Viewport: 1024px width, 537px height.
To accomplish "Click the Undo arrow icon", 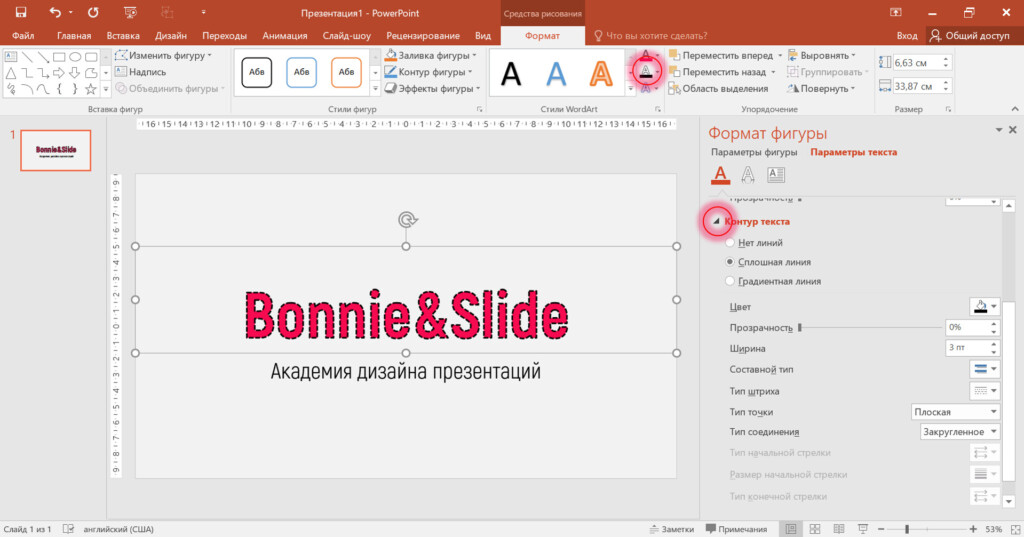I will [x=55, y=13].
